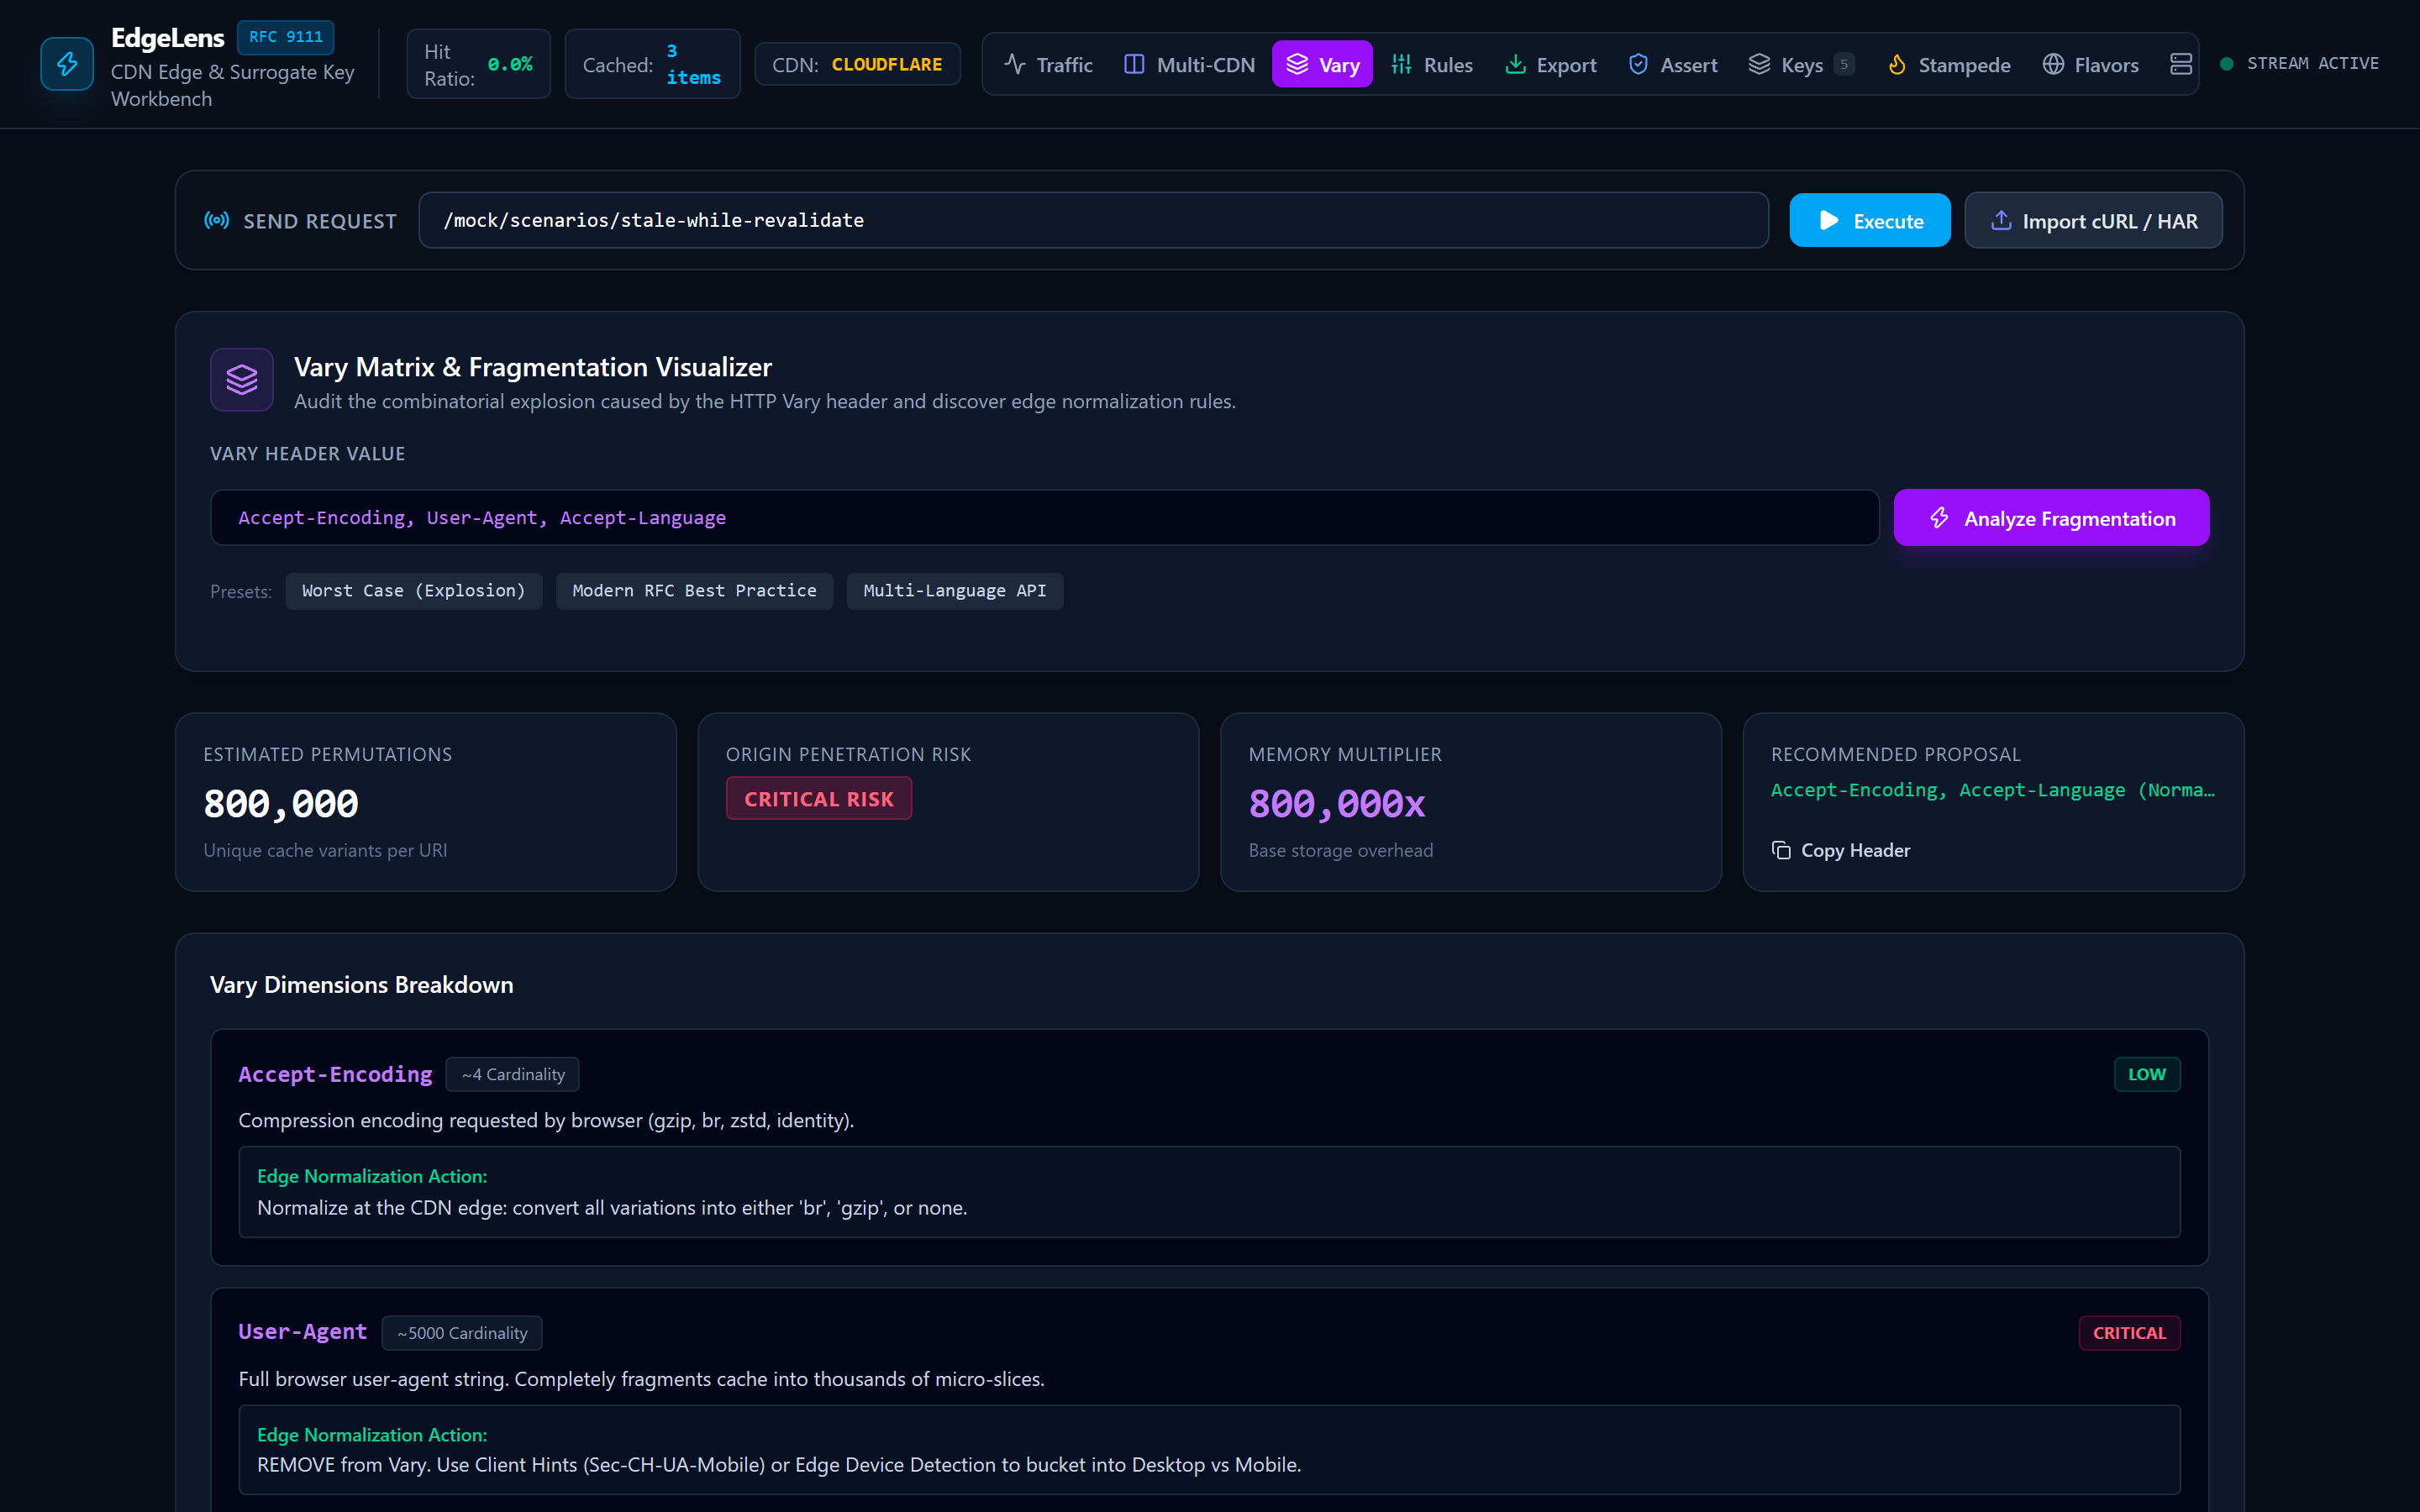The height and width of the screenshot is (1512, 2420).
Task: Click the Multi-CDN columns icon
Action: click(1134, 64)
